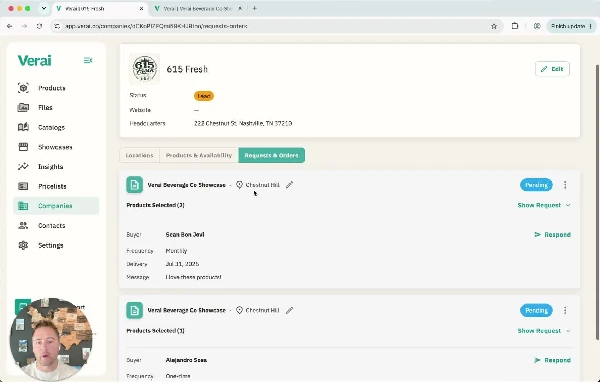Image resolution: width=600 pixels, height=382 pixels.
Task: Click Verai Beverage Co Showcase title, first request
Action: point(186,185)
